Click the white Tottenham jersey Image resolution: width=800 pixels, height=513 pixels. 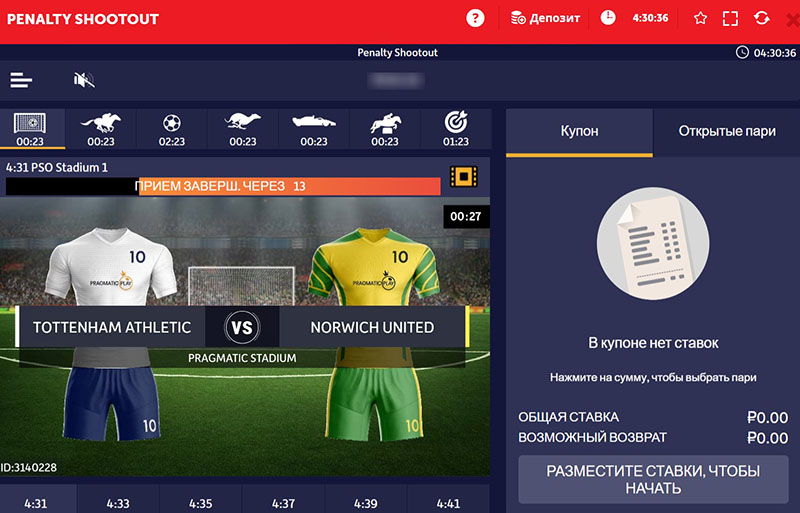(x=111, y=268)
